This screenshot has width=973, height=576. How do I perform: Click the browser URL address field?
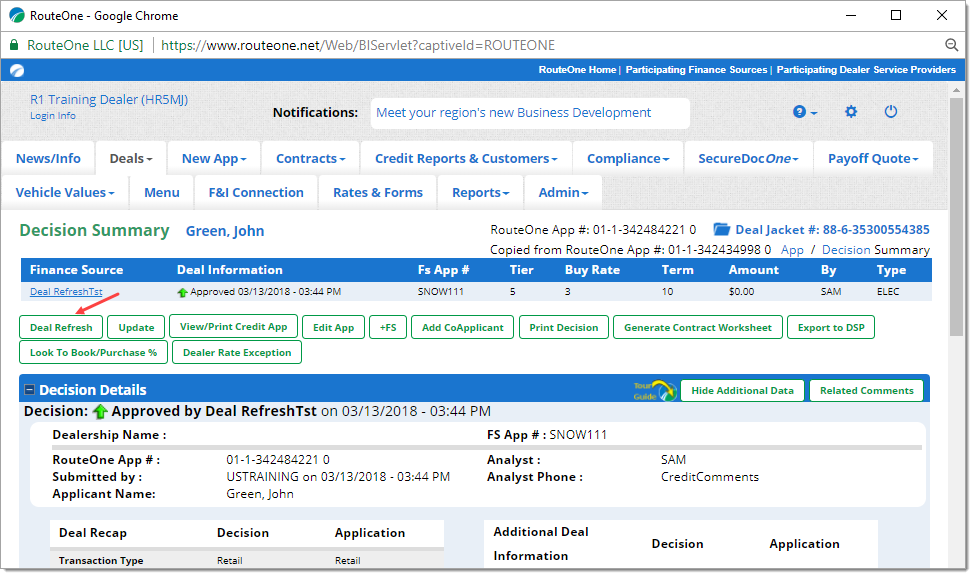pyautogui.click(x=357, y=45)
